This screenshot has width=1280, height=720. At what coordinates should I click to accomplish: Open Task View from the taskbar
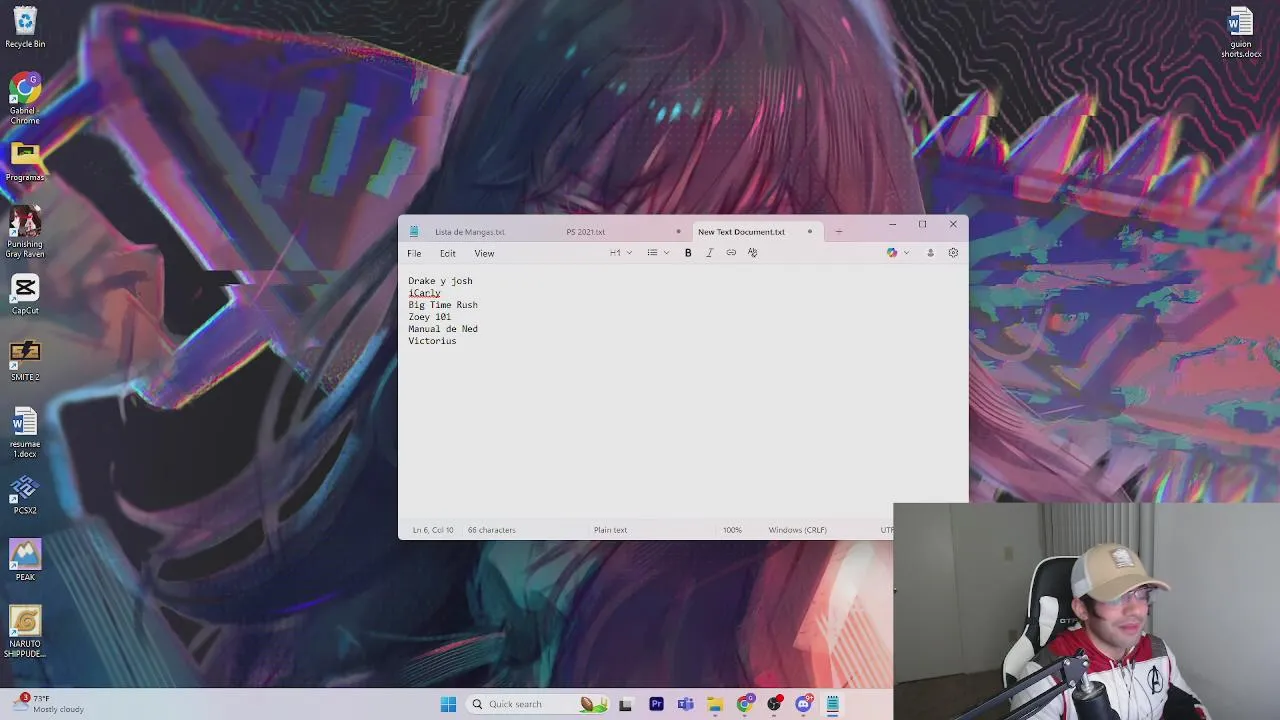point(625,704)
